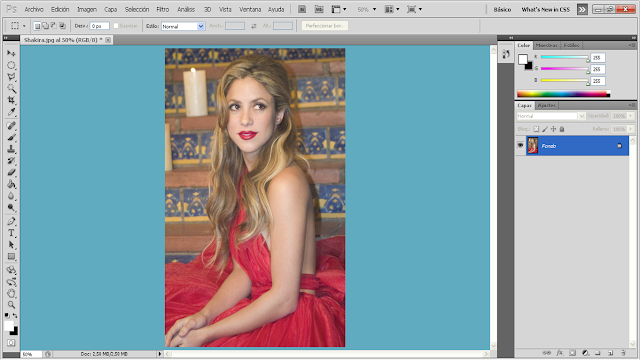The height and width of the screenshot is (360, 640).
Task: Delete layer with trash icon
Action: (623, 353)
